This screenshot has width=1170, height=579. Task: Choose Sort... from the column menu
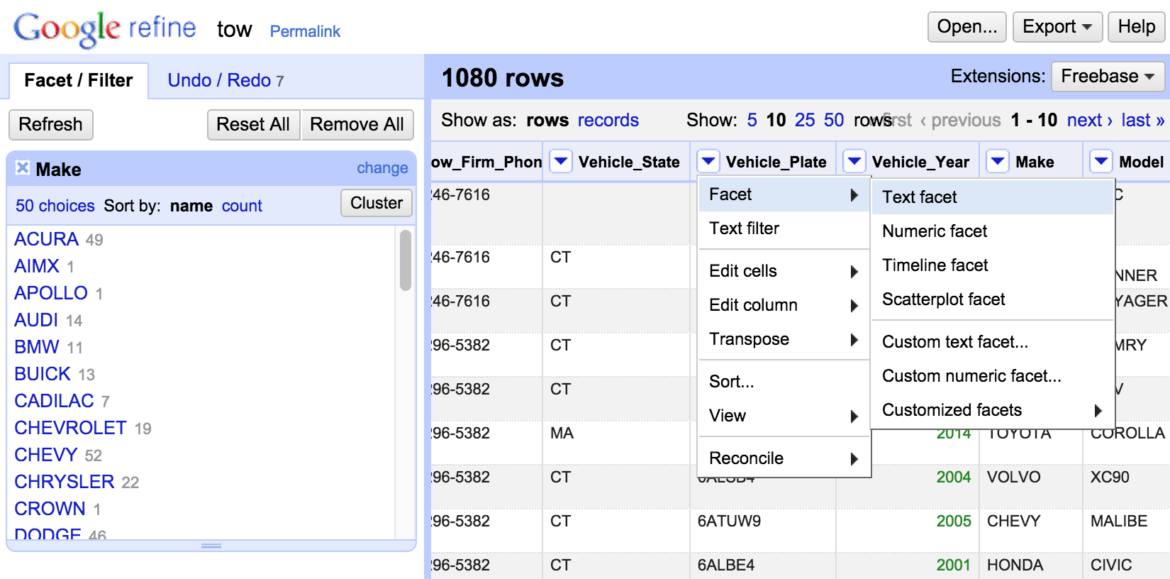coord(784,382)
